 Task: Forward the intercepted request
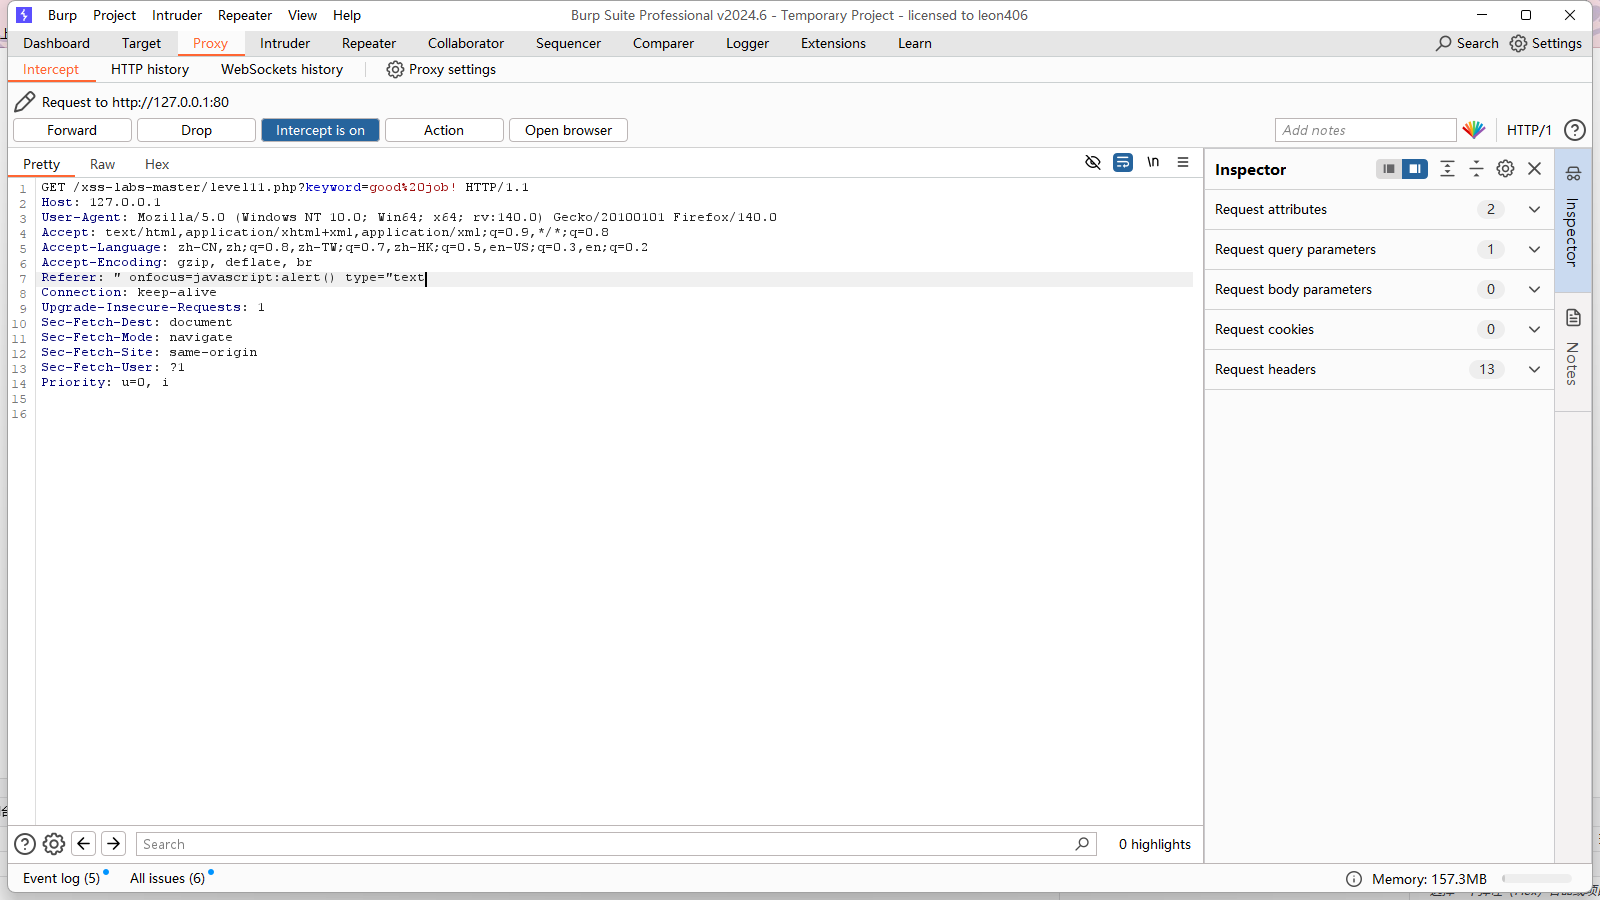tap(72, 130)
